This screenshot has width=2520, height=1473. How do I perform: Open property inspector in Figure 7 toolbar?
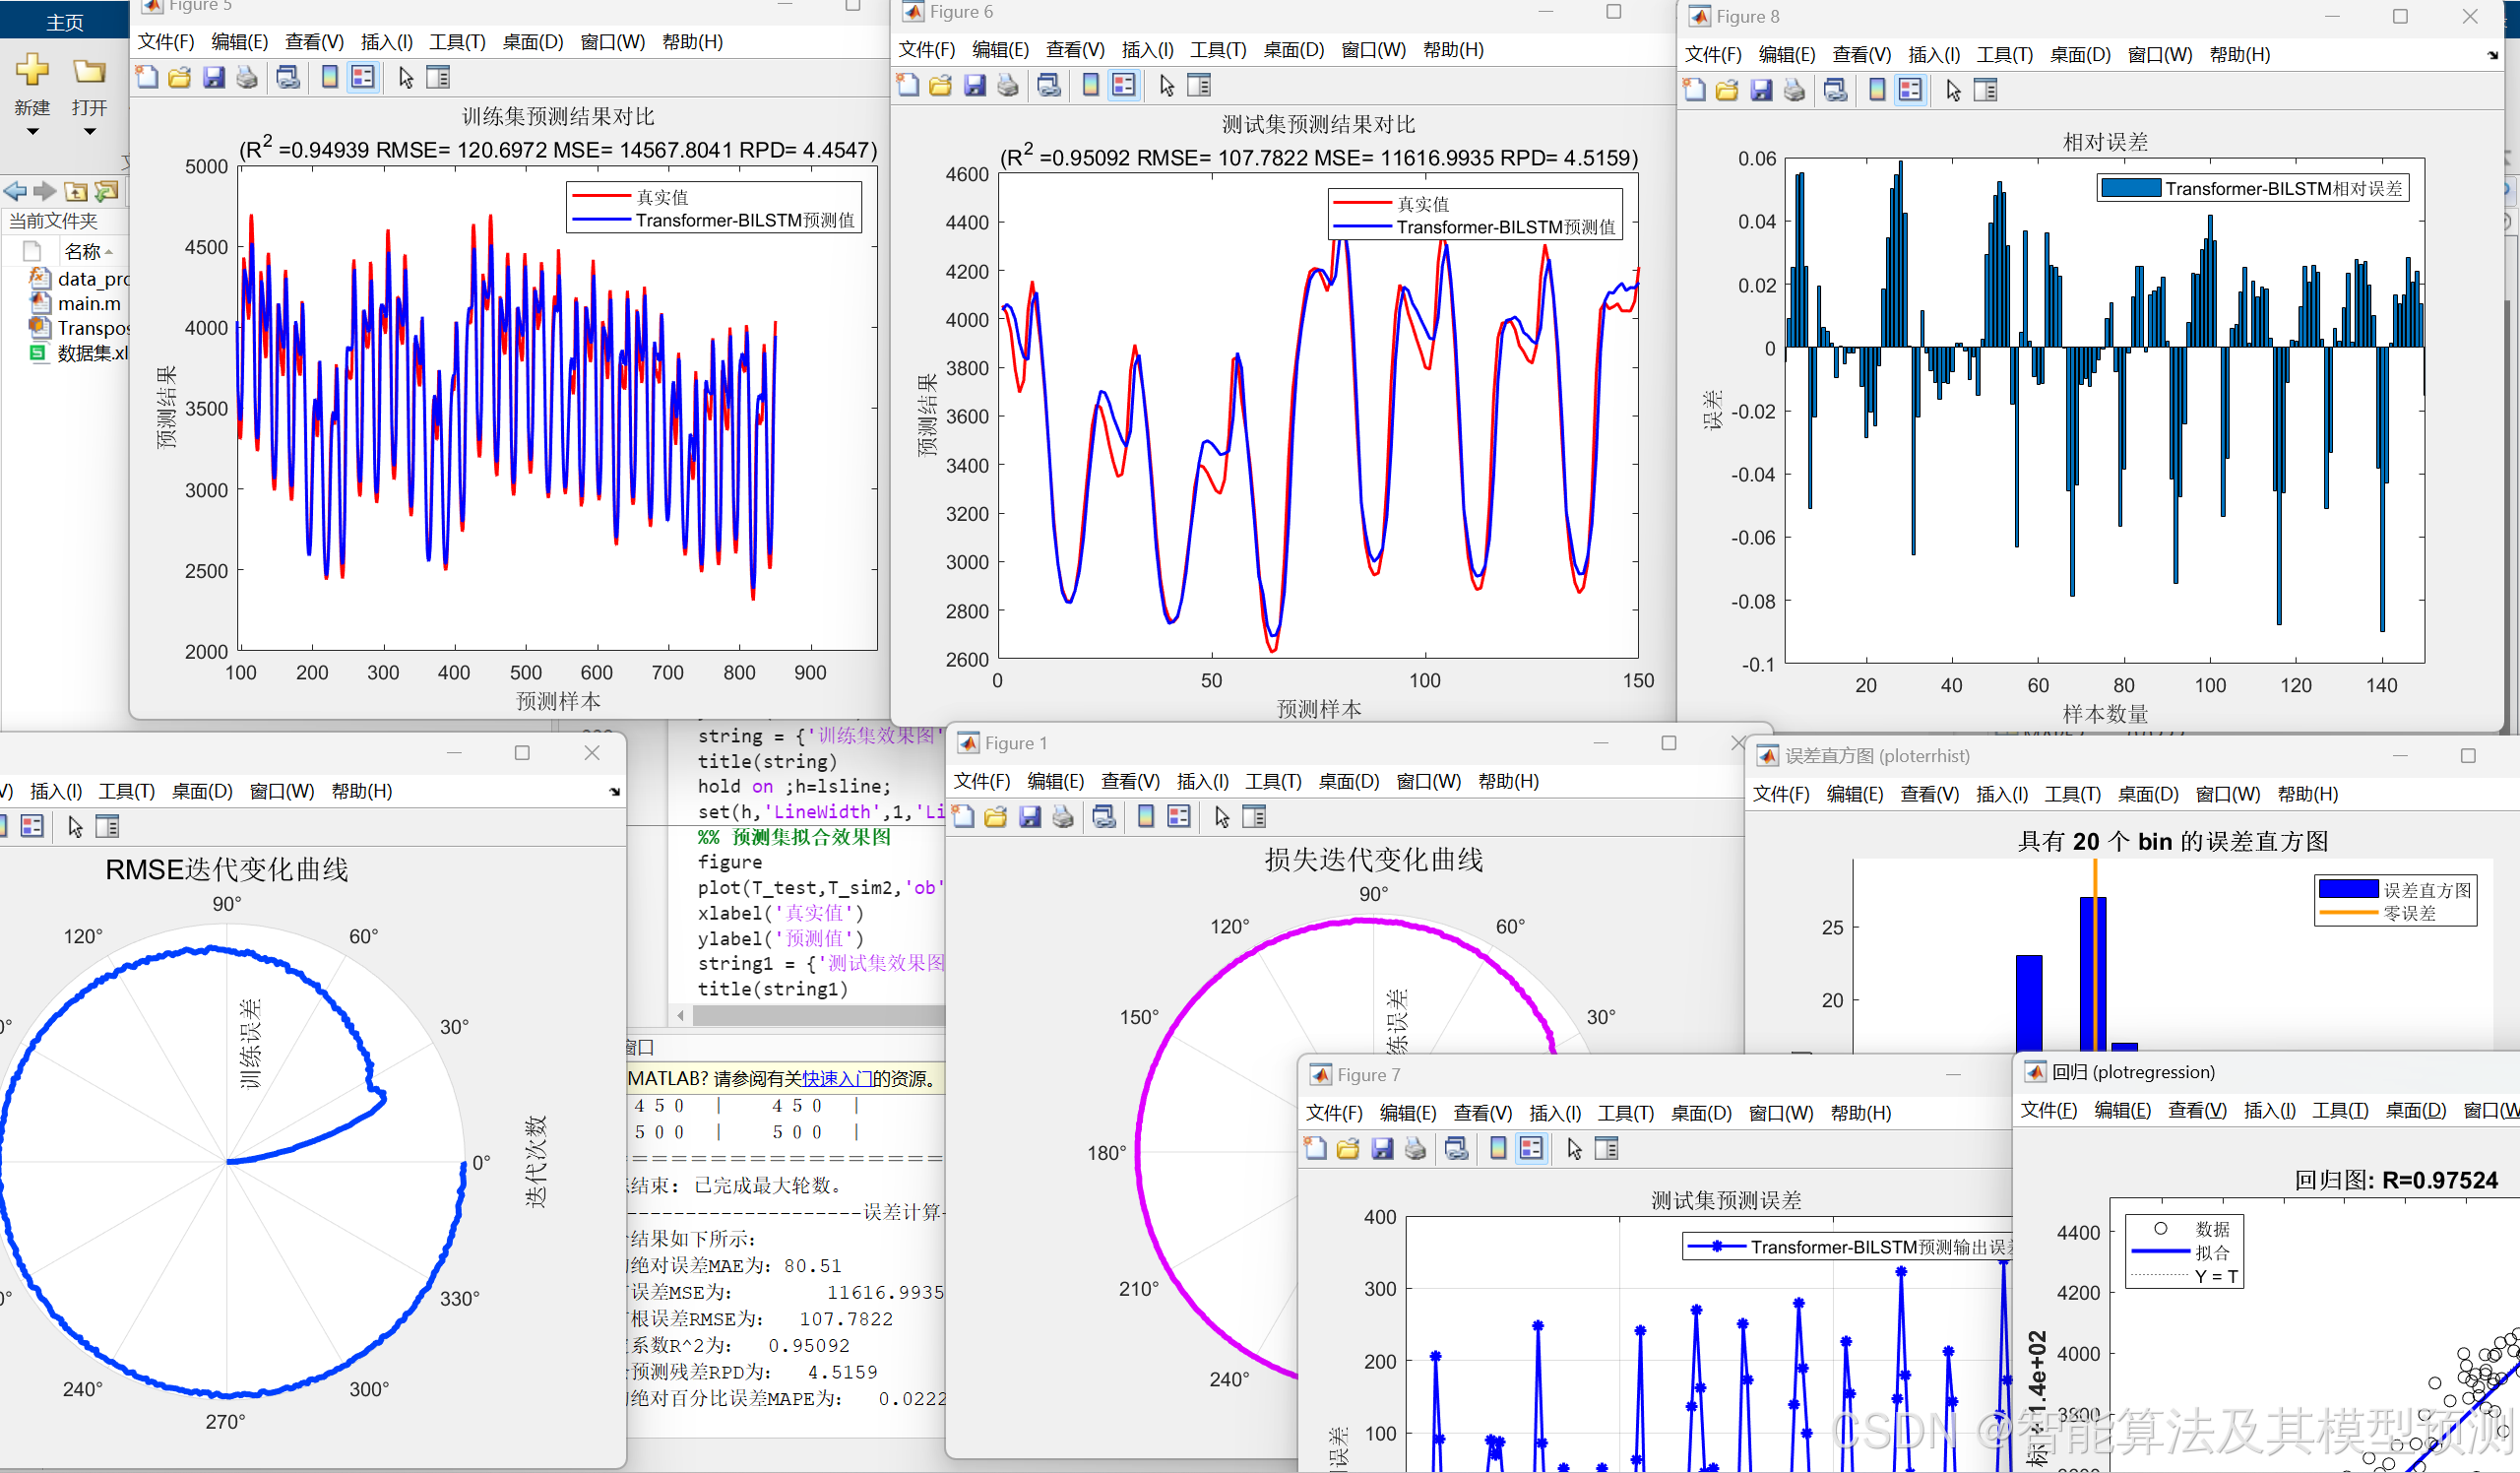1607,1149
